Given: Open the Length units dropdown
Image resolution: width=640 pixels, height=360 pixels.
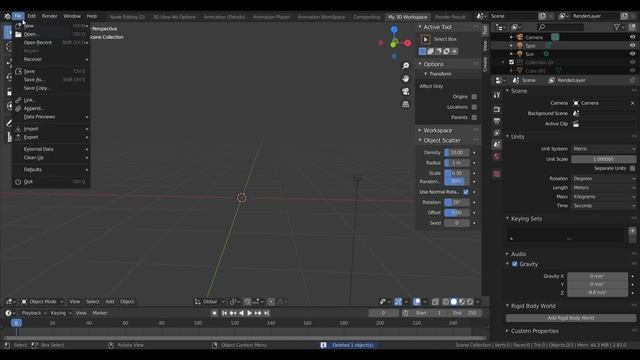Looking at the screenshot, I should coord(604,188).
